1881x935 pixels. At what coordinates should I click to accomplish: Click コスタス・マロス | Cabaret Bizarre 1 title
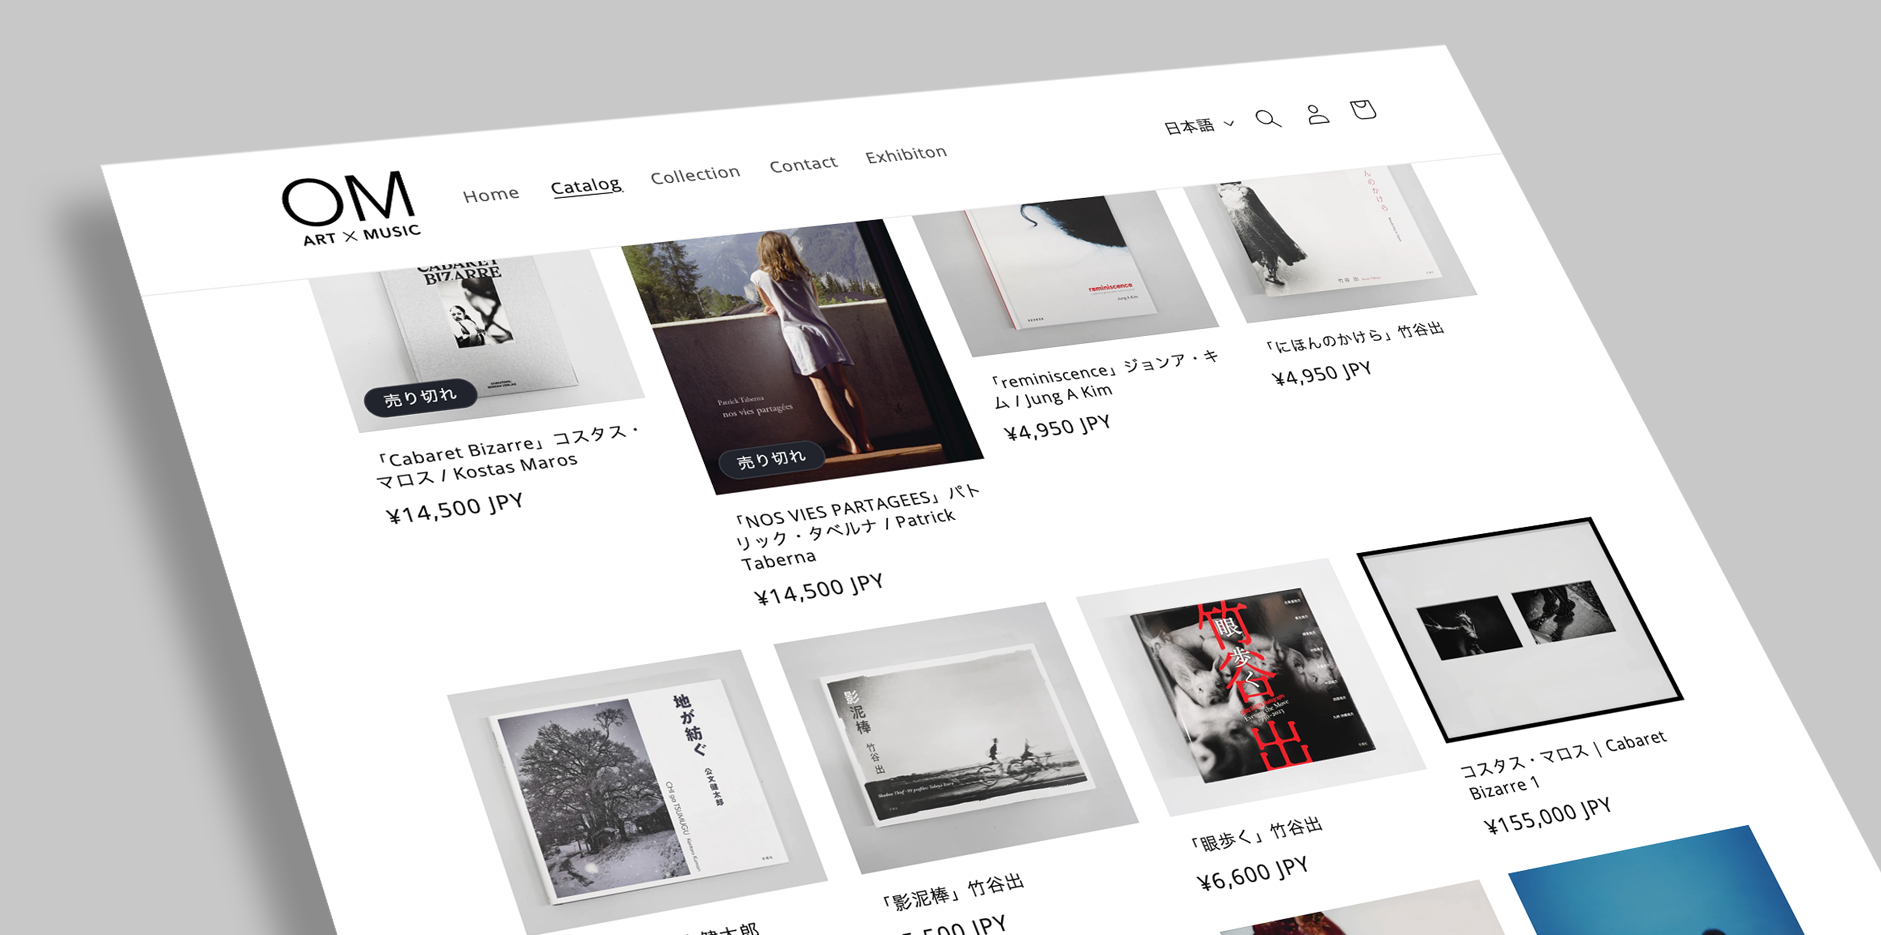[x=1565, y=764]
